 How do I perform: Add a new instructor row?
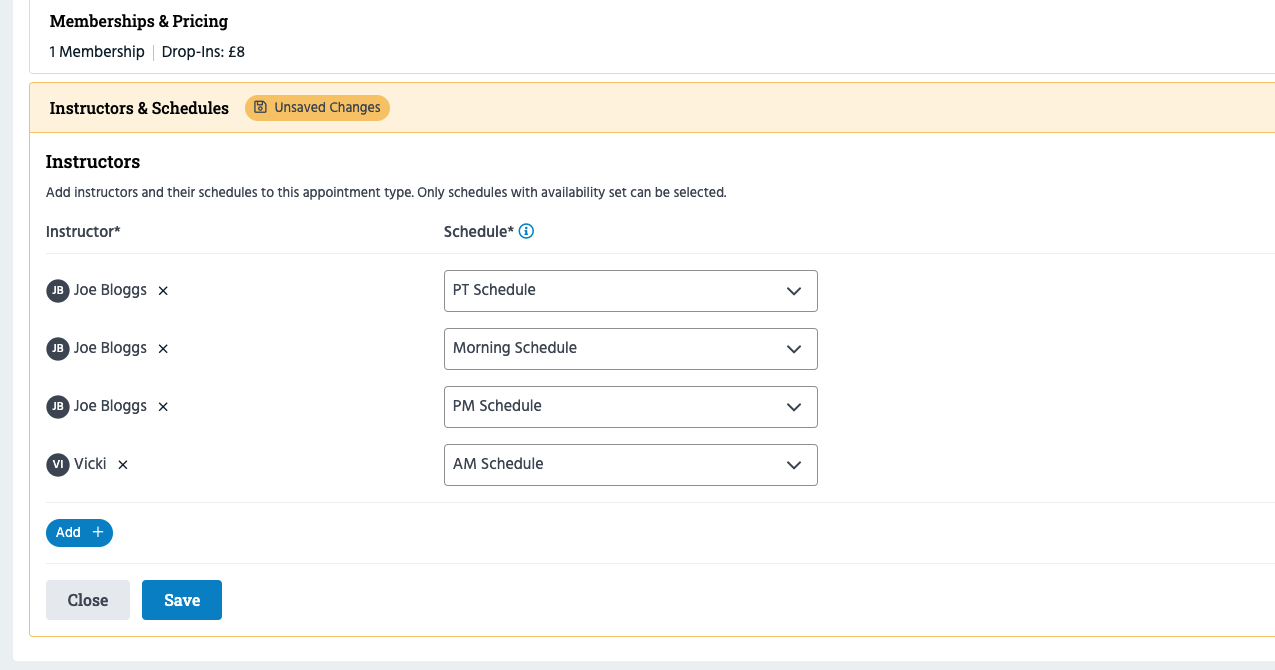[x=79, y=533]
